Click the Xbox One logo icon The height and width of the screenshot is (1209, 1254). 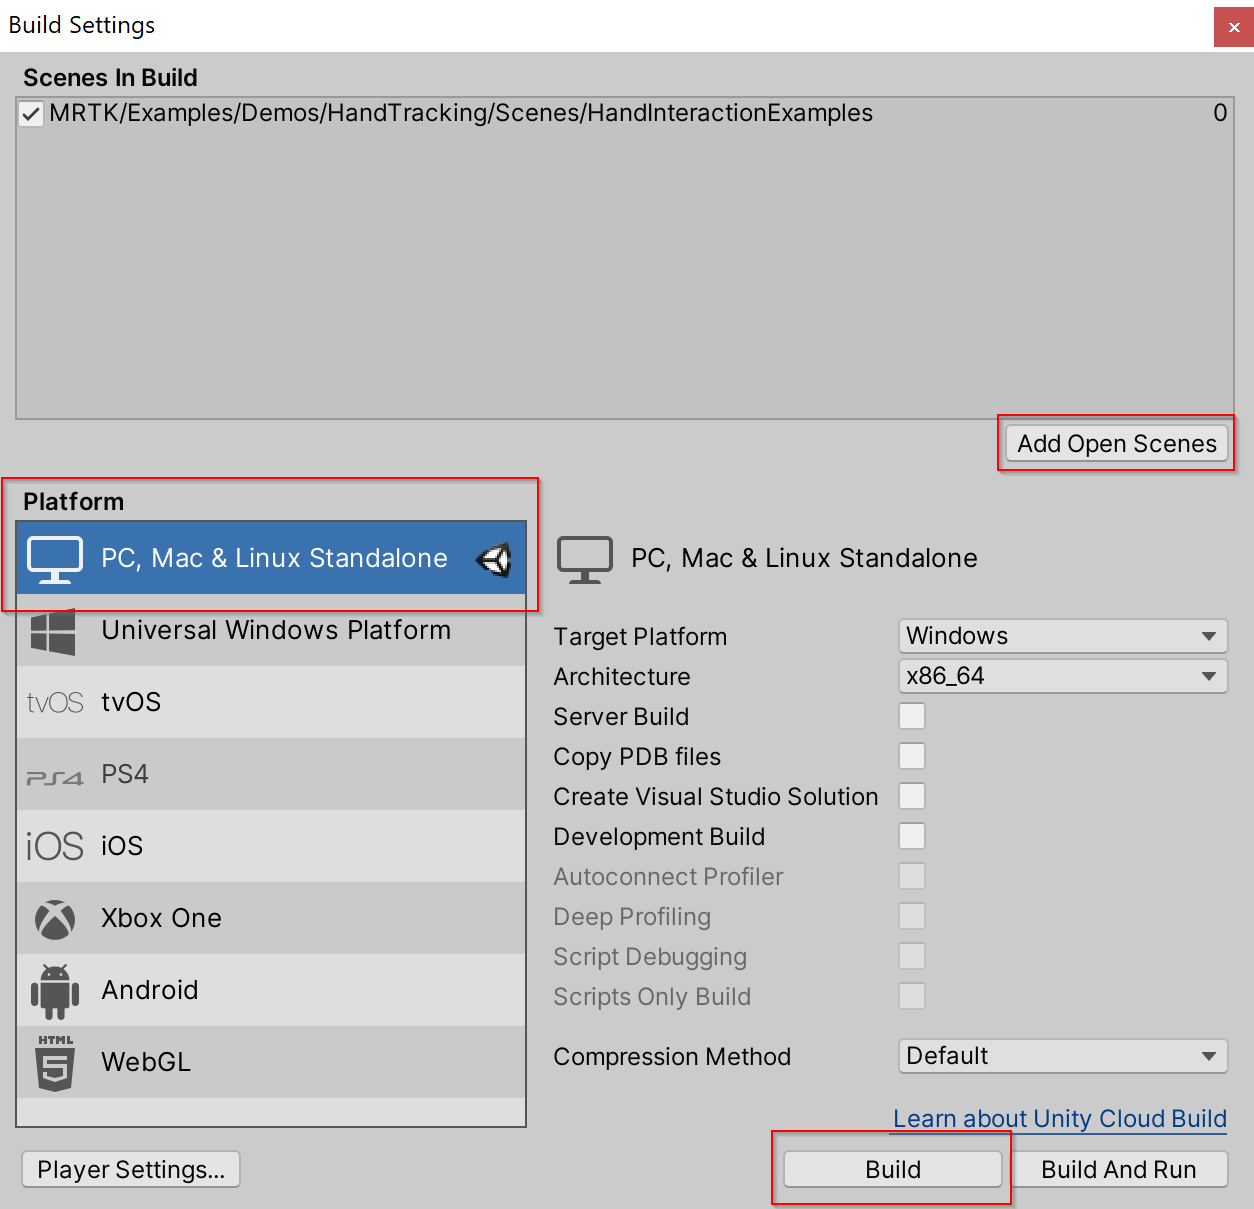click(55, 919)
